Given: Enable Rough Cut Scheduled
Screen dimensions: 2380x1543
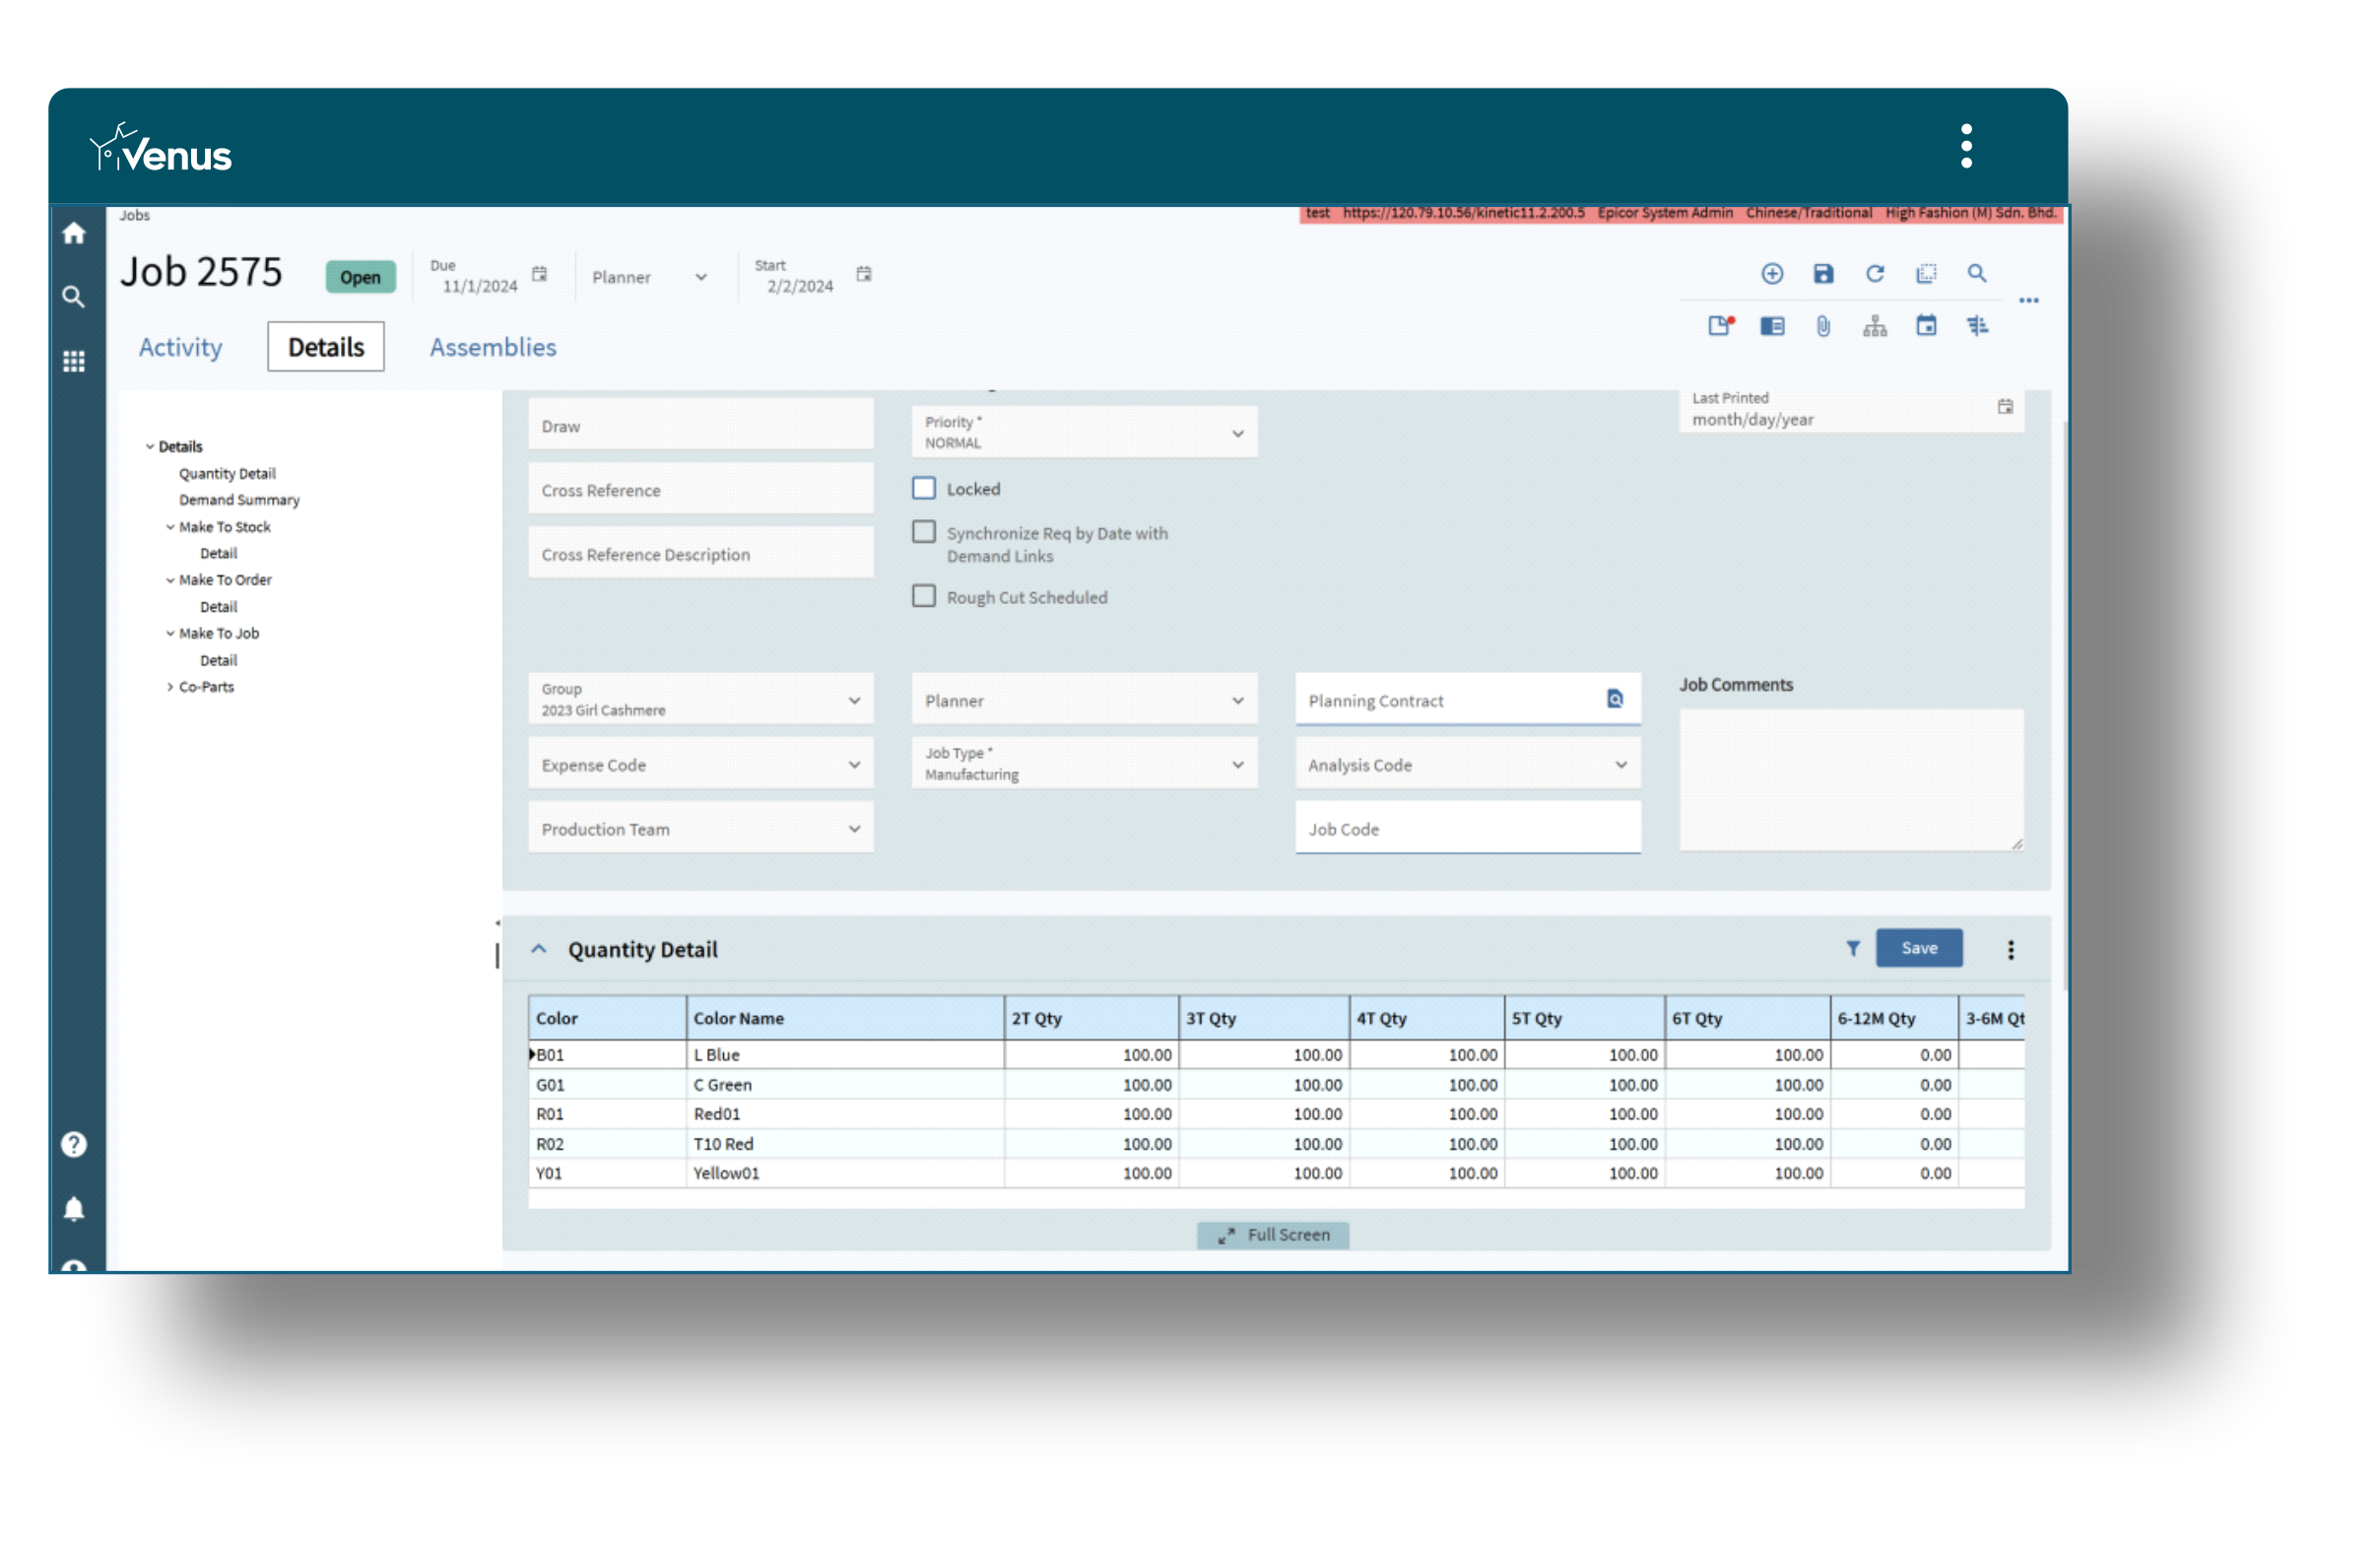Looking at the screenshot, I should point(923,596).
